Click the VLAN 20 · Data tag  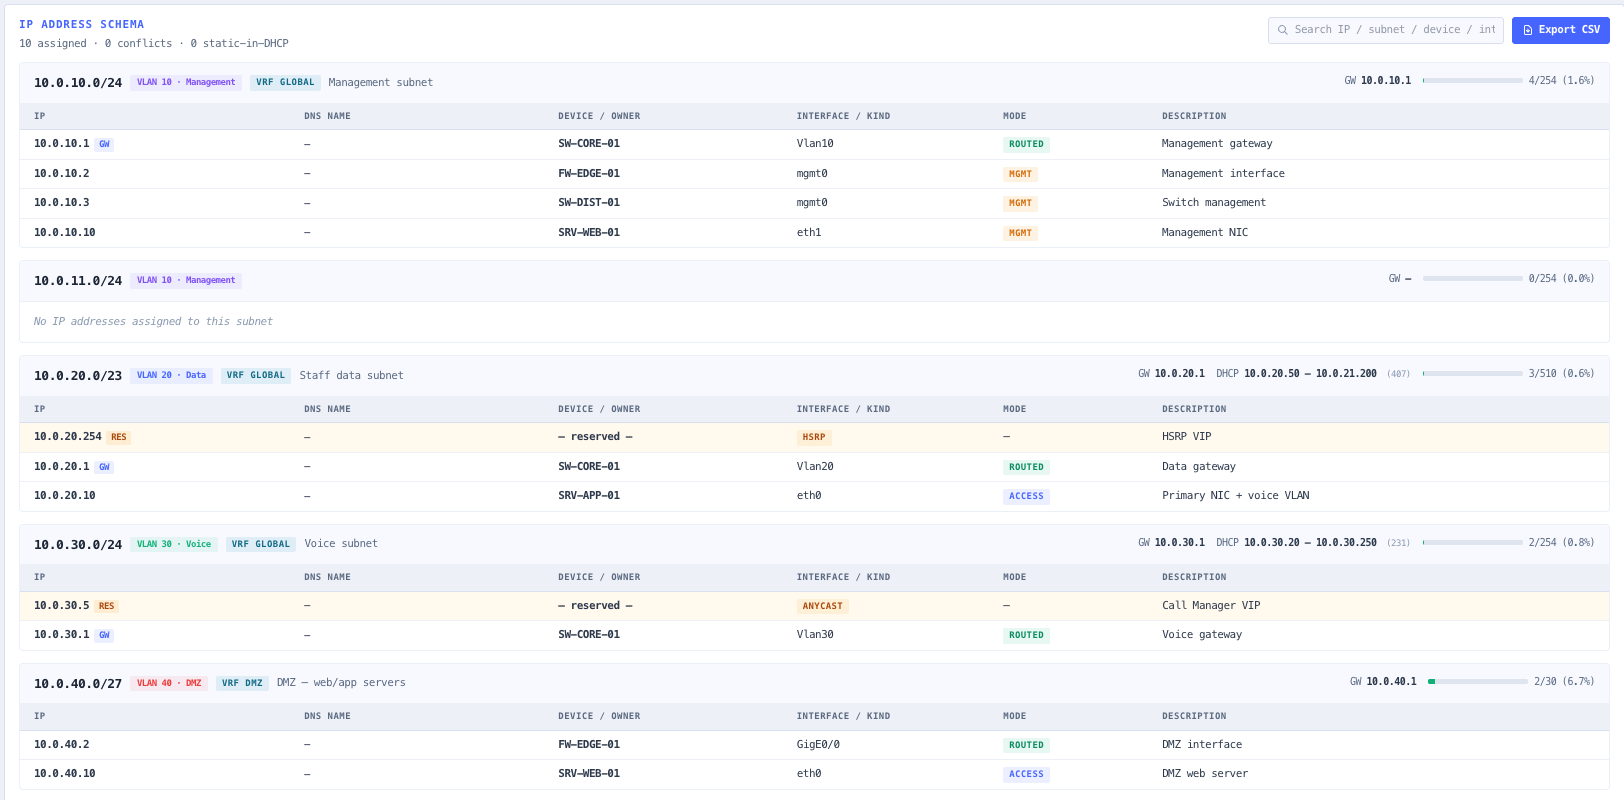coord(171,376)
